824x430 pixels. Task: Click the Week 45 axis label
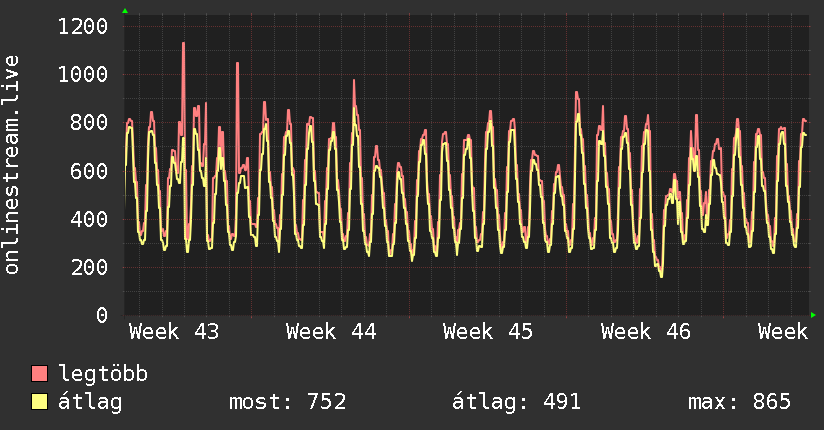click(x=488, y=332)
